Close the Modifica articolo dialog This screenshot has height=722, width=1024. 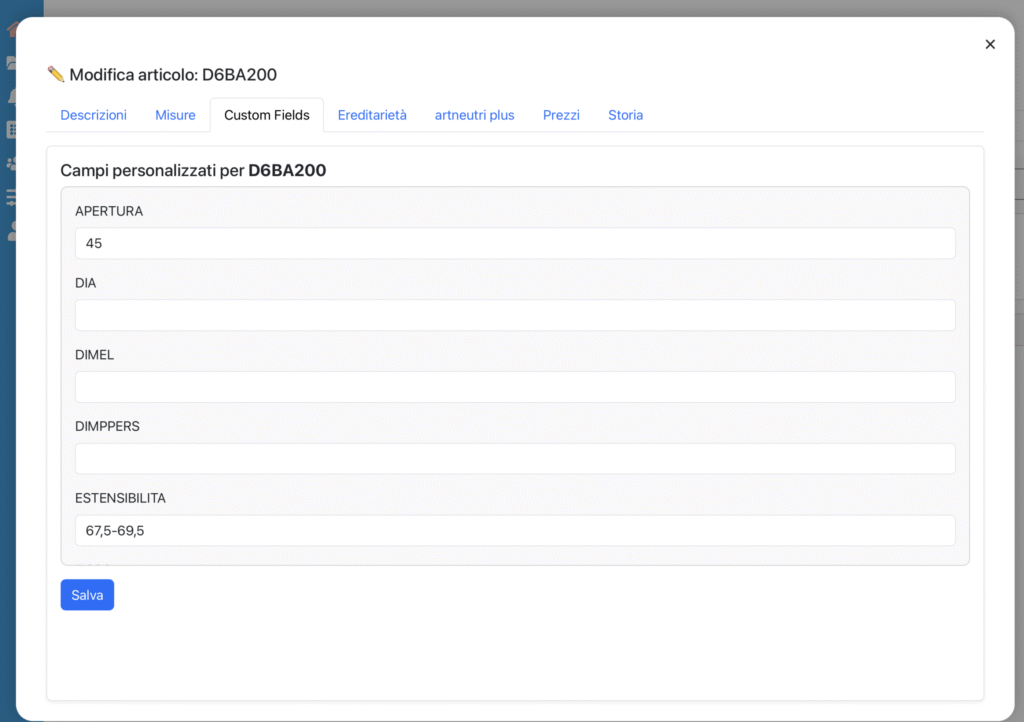coord(990,44)
